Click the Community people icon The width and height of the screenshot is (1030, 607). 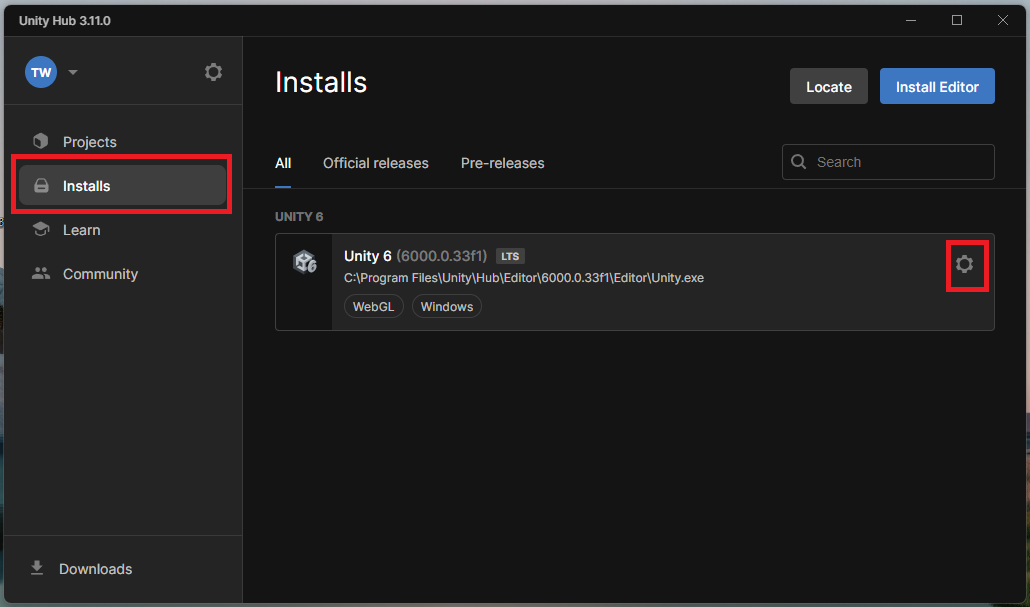[x=41, y=274]
